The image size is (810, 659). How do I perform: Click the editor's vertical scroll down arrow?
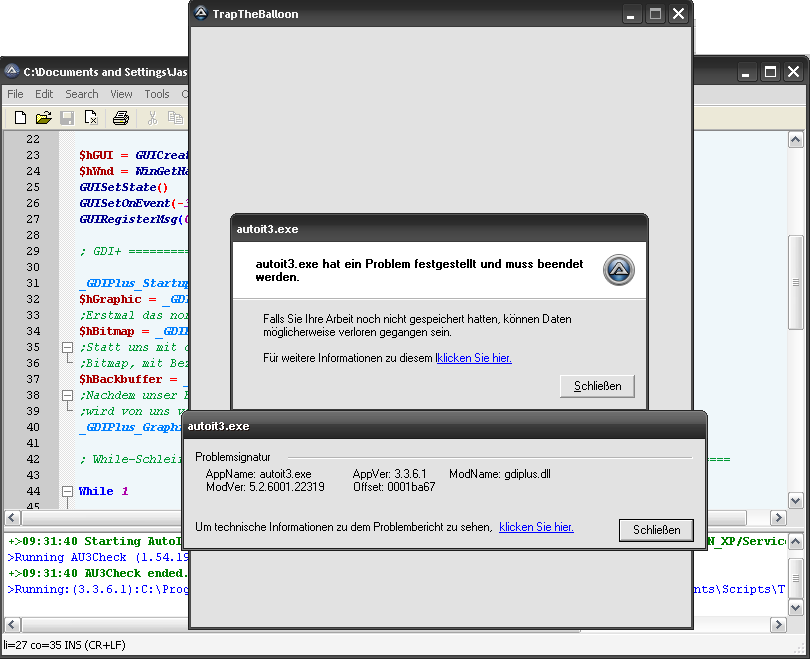click(x=795, y=500)
